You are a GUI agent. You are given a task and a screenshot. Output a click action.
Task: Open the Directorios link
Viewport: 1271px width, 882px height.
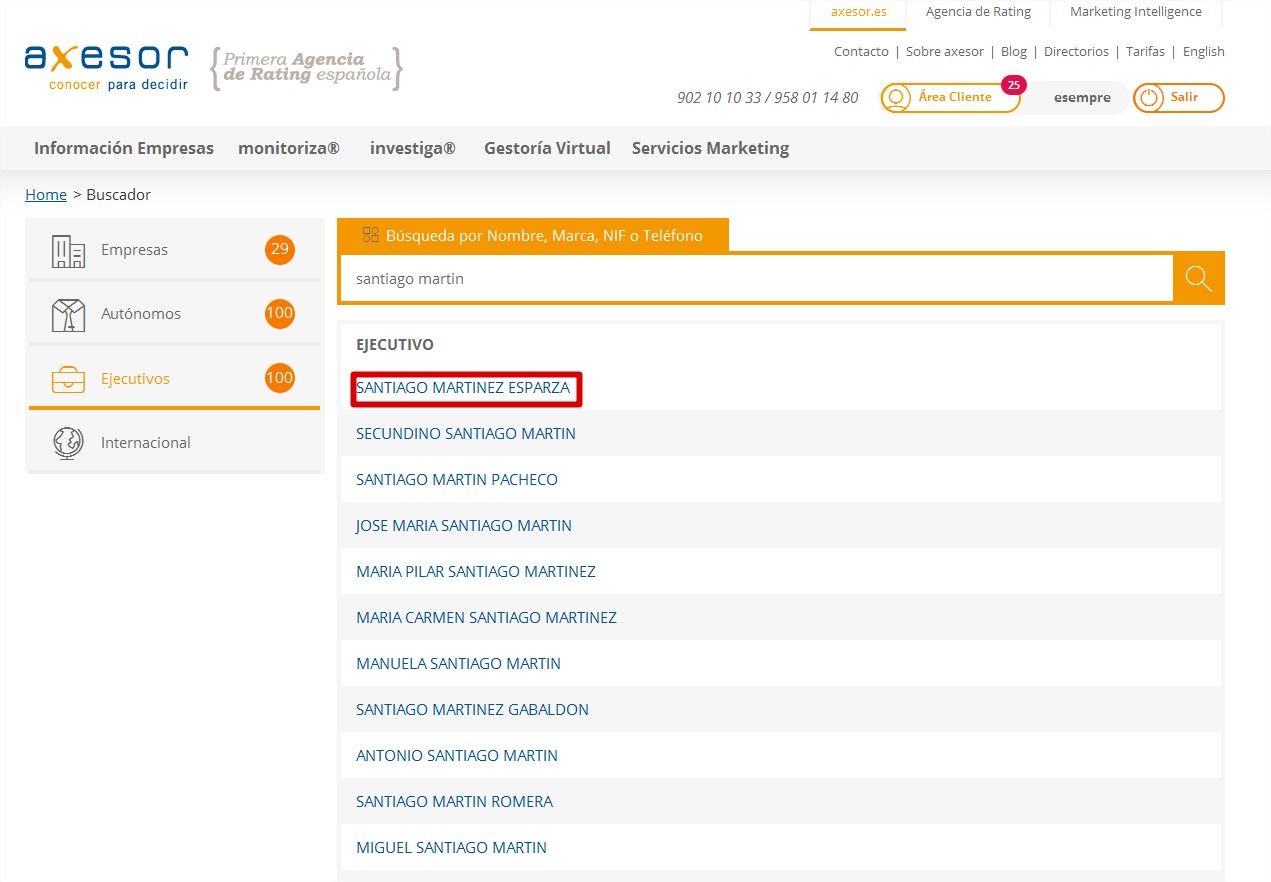1076,51
